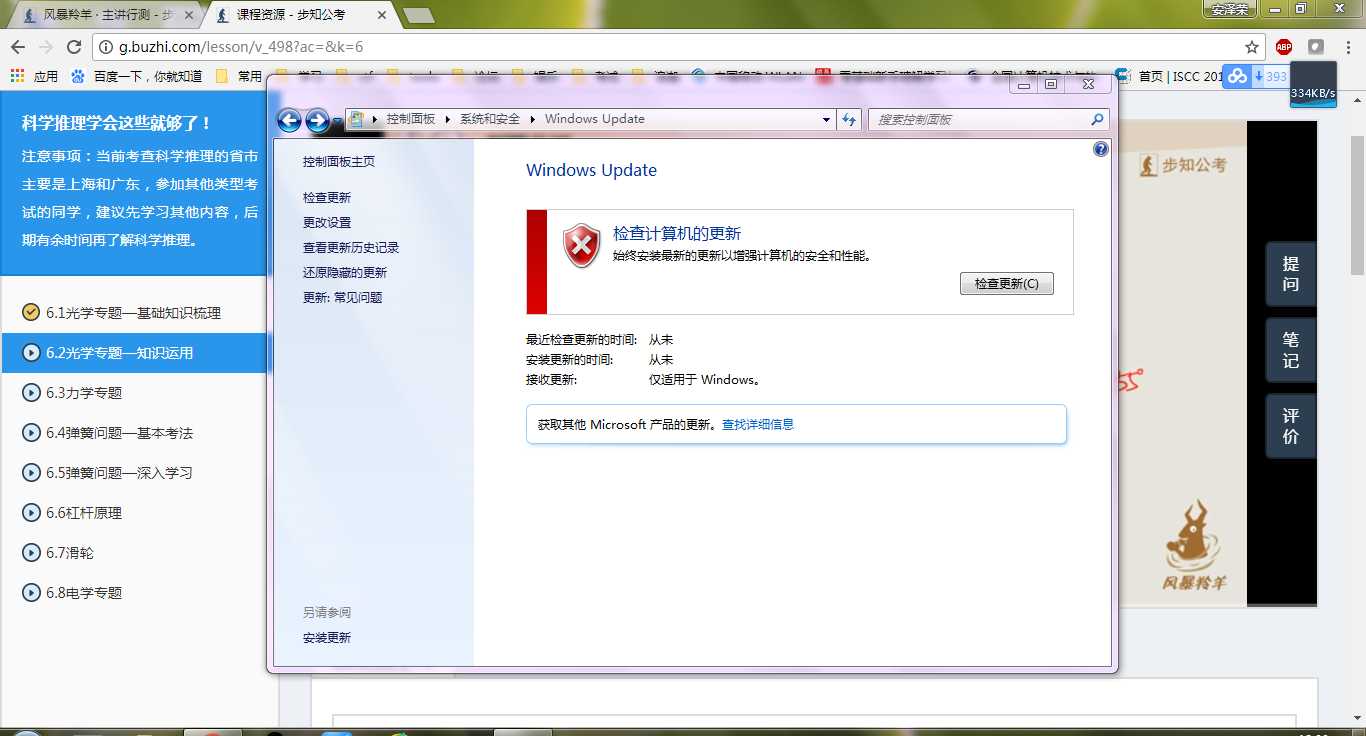Open the 常用 bookmarks folder

click(x=239, y=76)
